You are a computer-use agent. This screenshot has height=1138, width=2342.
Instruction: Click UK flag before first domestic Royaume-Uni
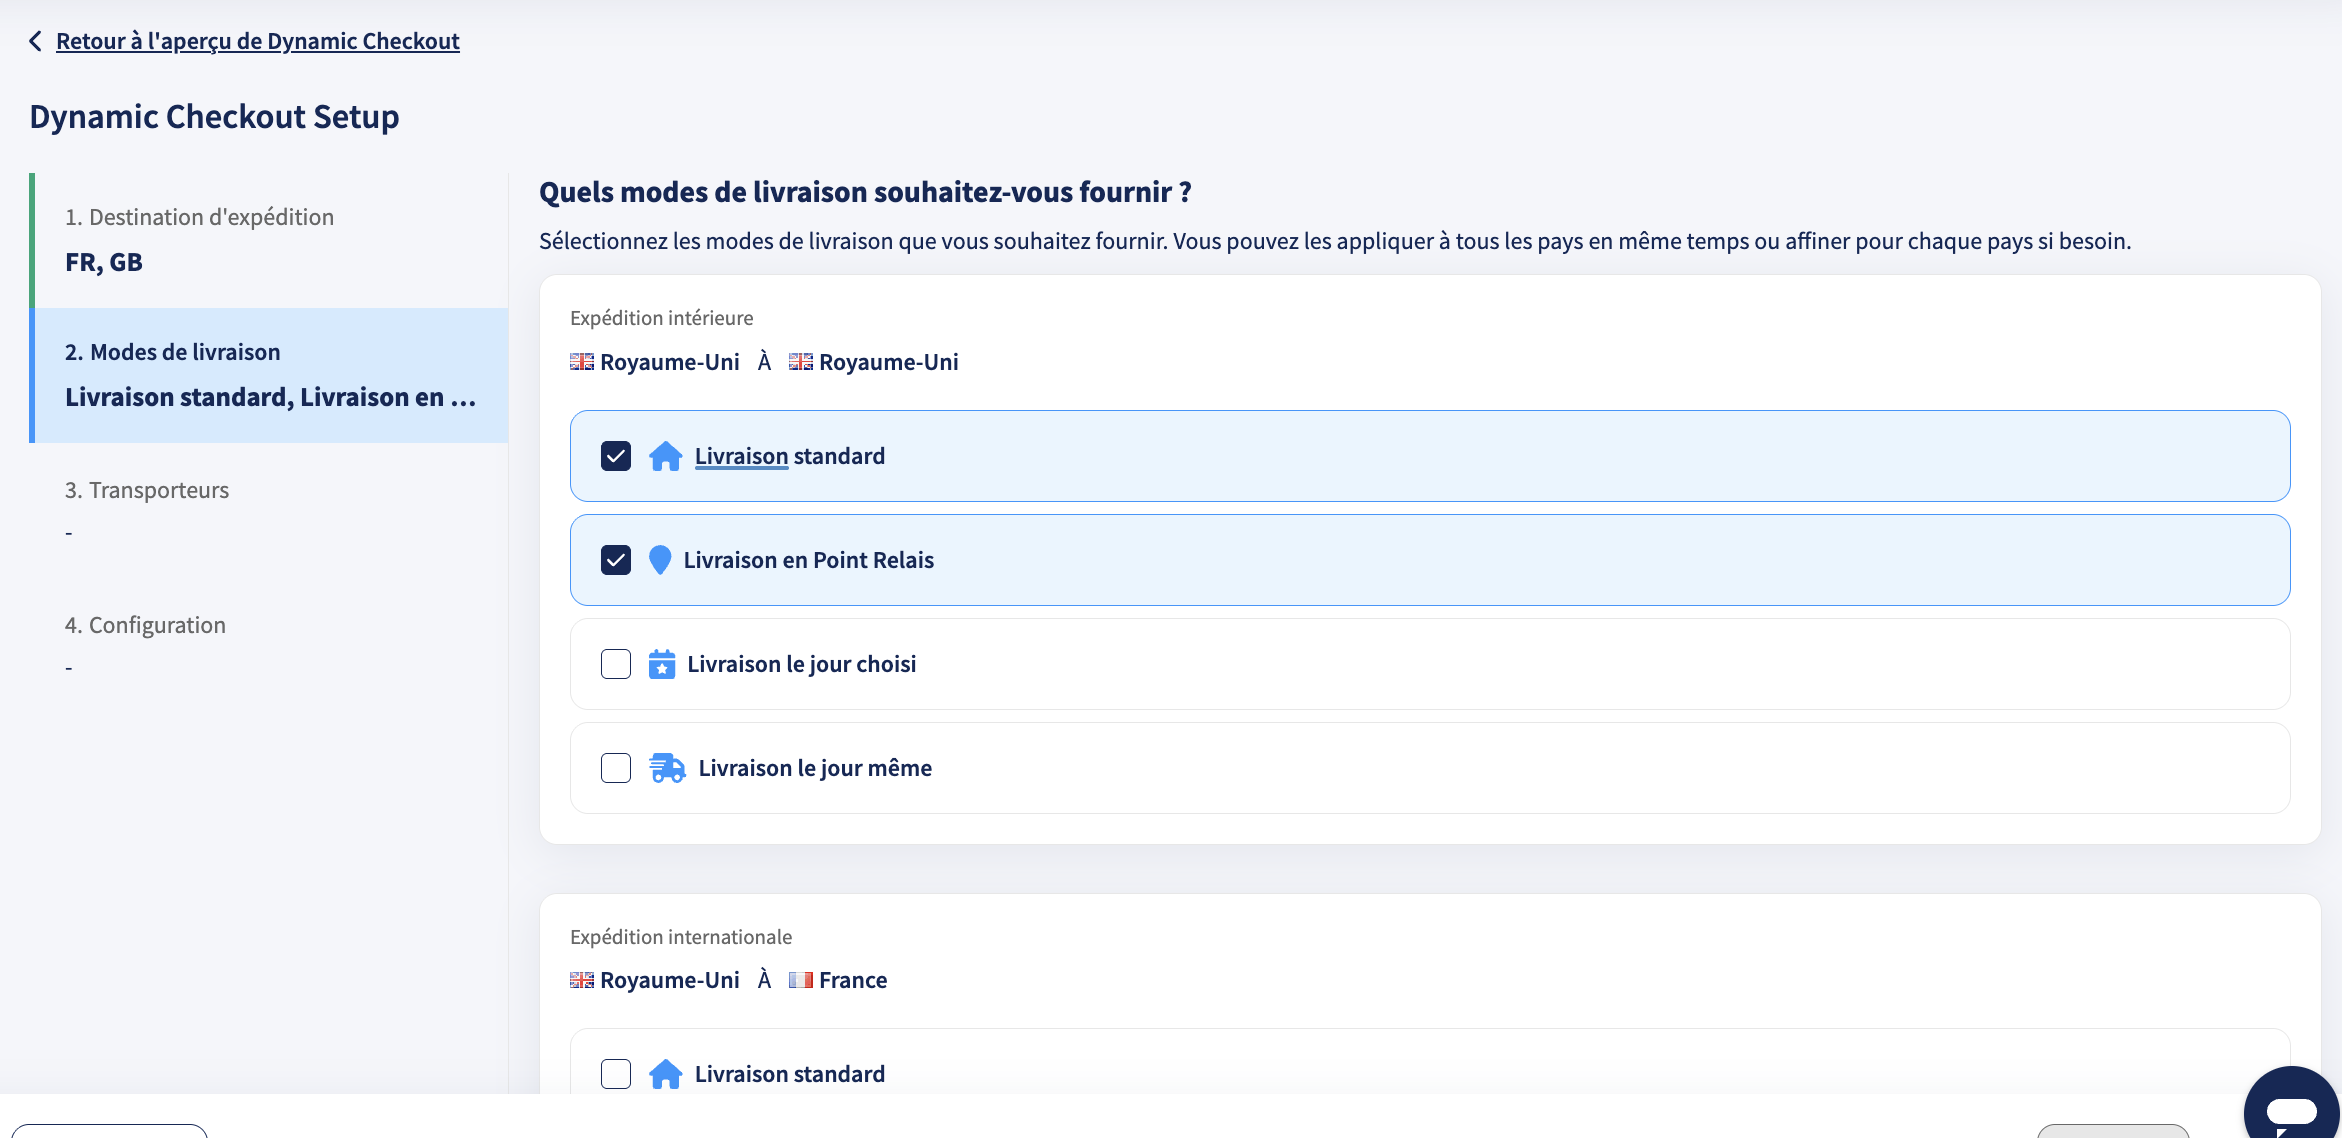(582, 362)
